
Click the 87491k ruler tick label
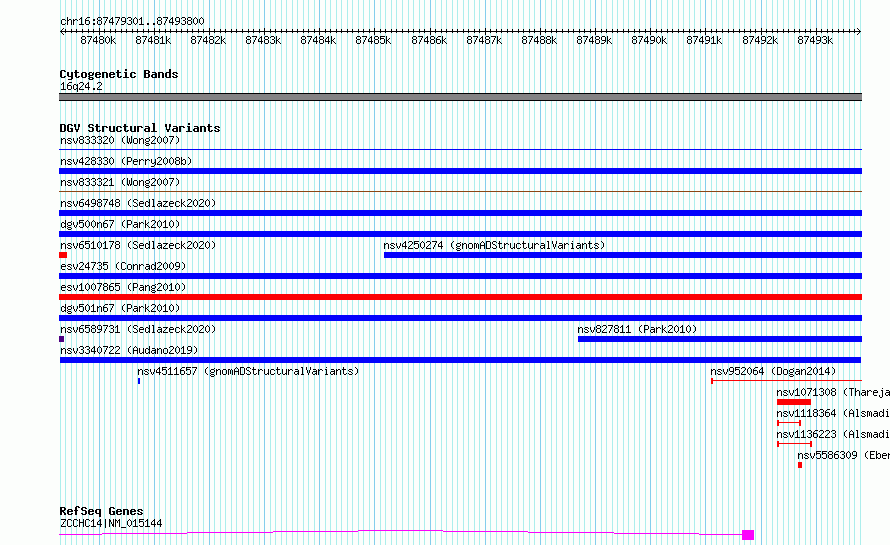[704, 40]
